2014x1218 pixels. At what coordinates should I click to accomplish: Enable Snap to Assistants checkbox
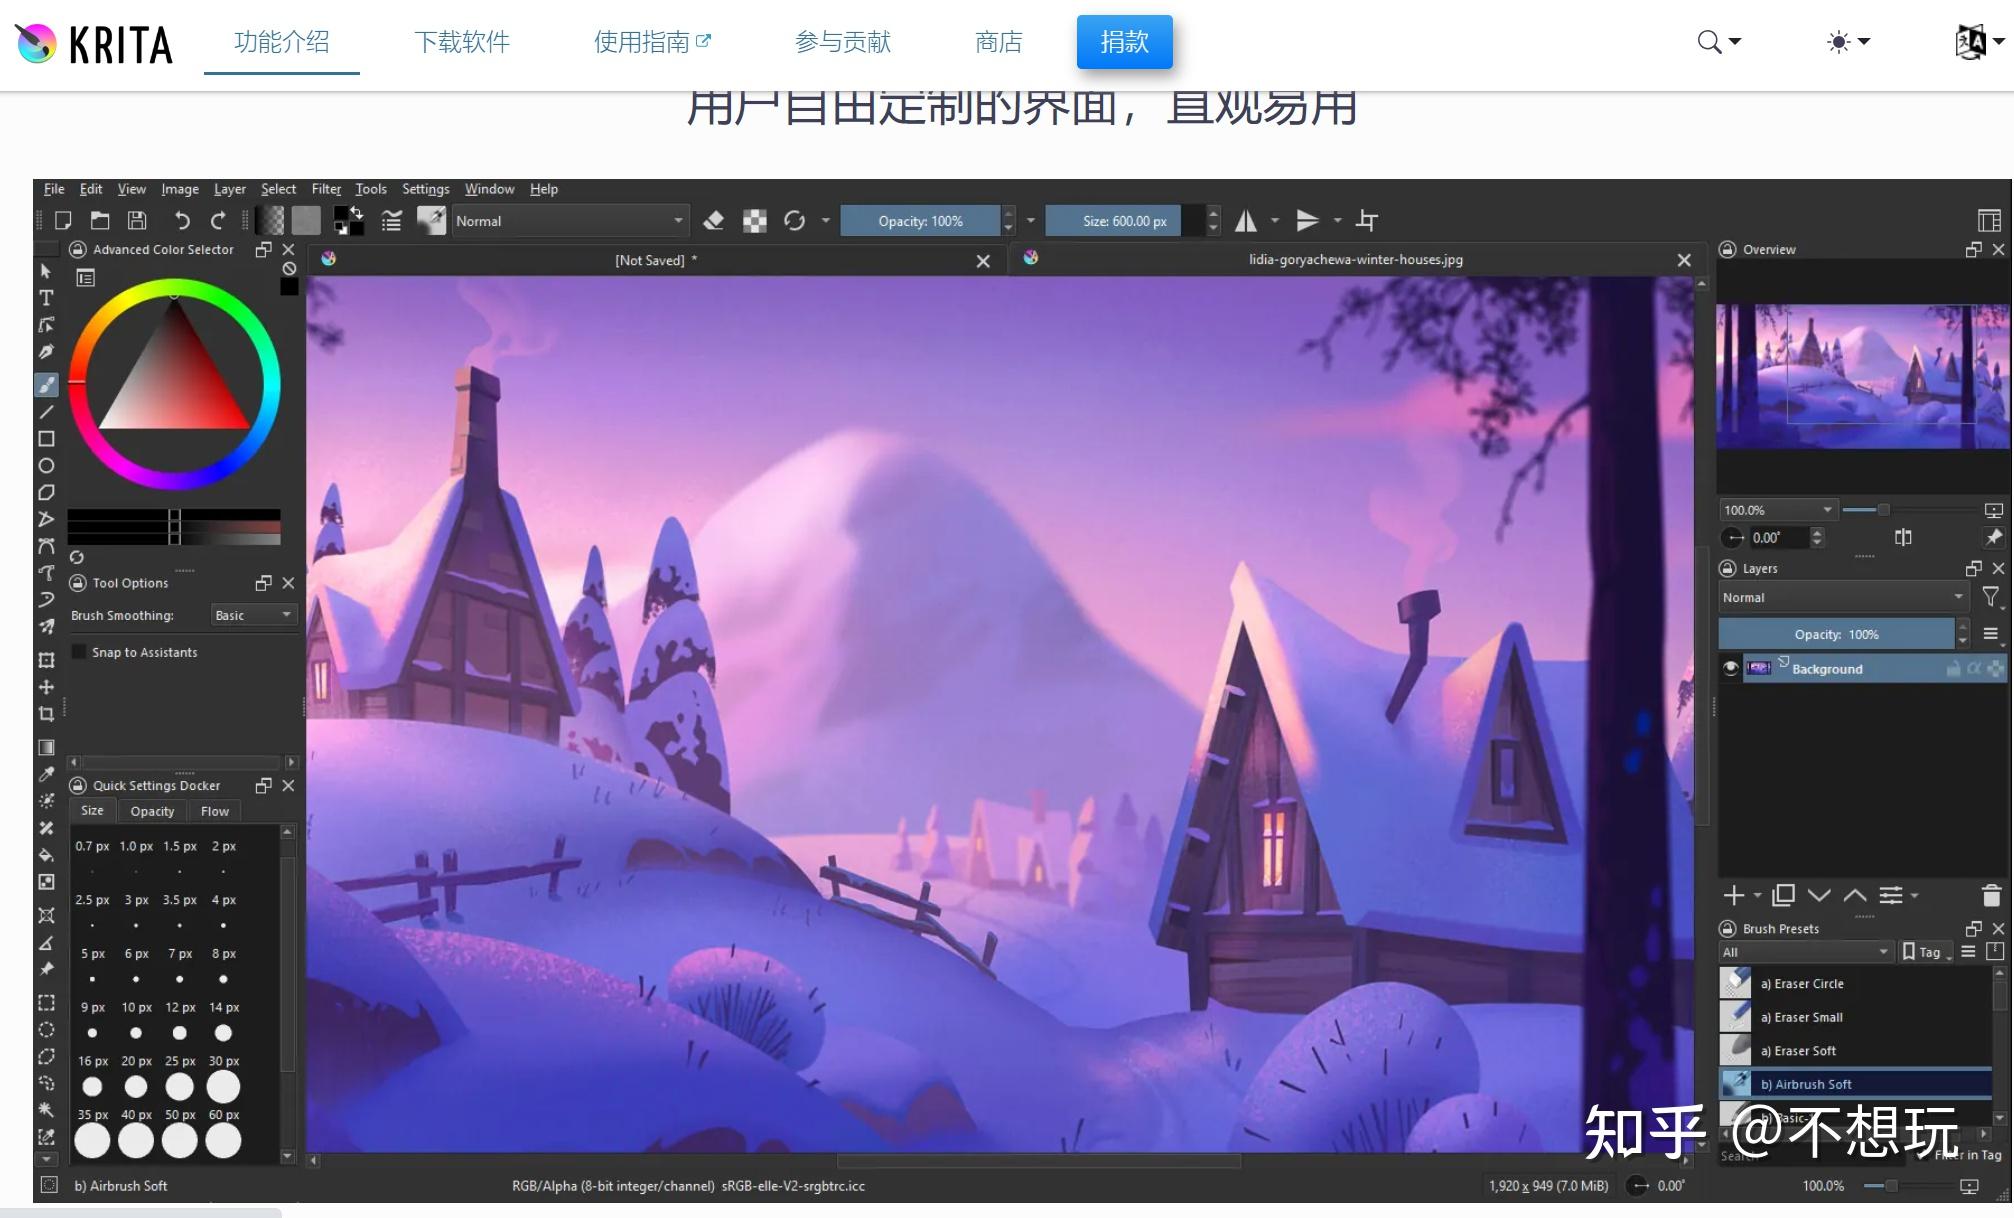coord(79,652)
